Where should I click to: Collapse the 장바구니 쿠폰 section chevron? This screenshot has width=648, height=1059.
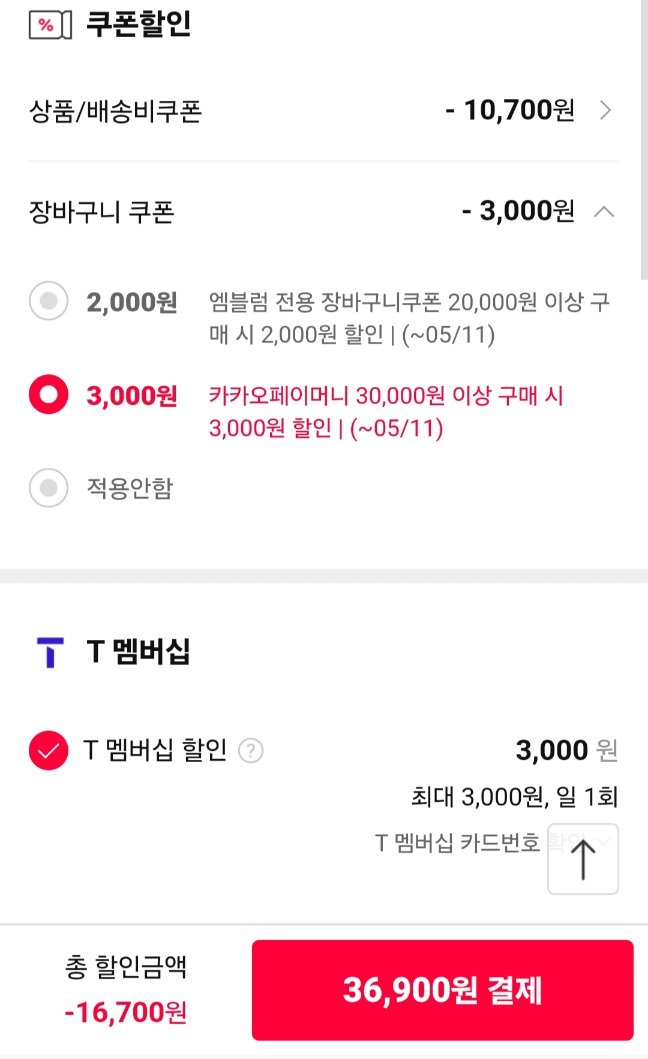(604, 211)
